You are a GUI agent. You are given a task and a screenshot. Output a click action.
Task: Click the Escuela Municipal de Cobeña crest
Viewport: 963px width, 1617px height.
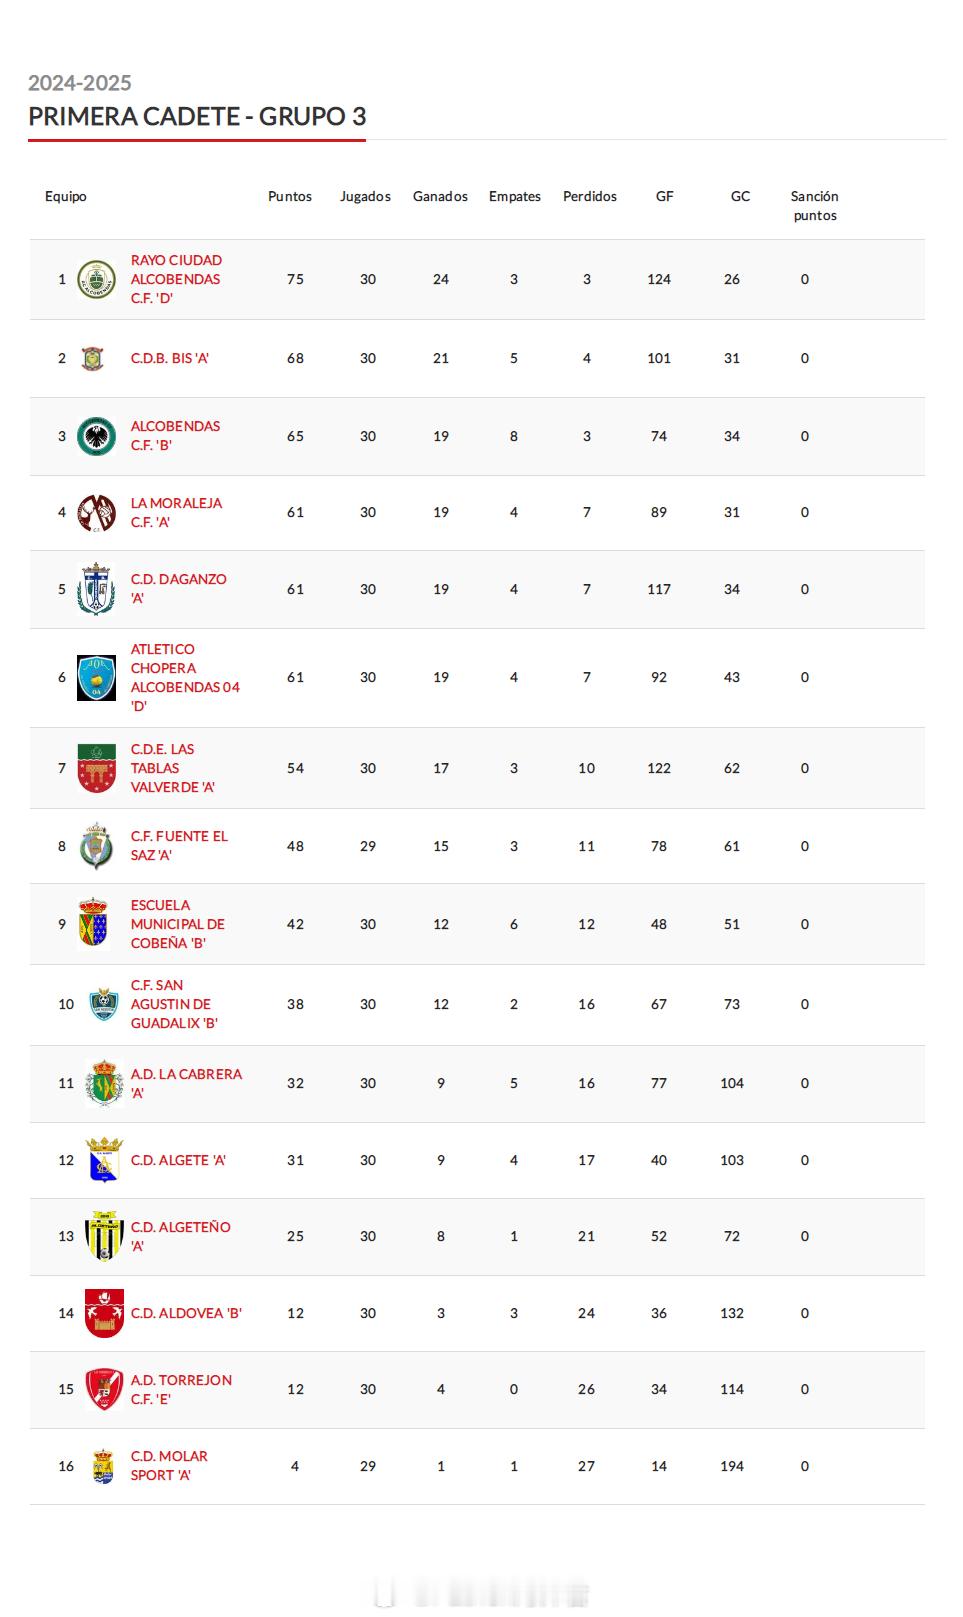coord(93,924)
